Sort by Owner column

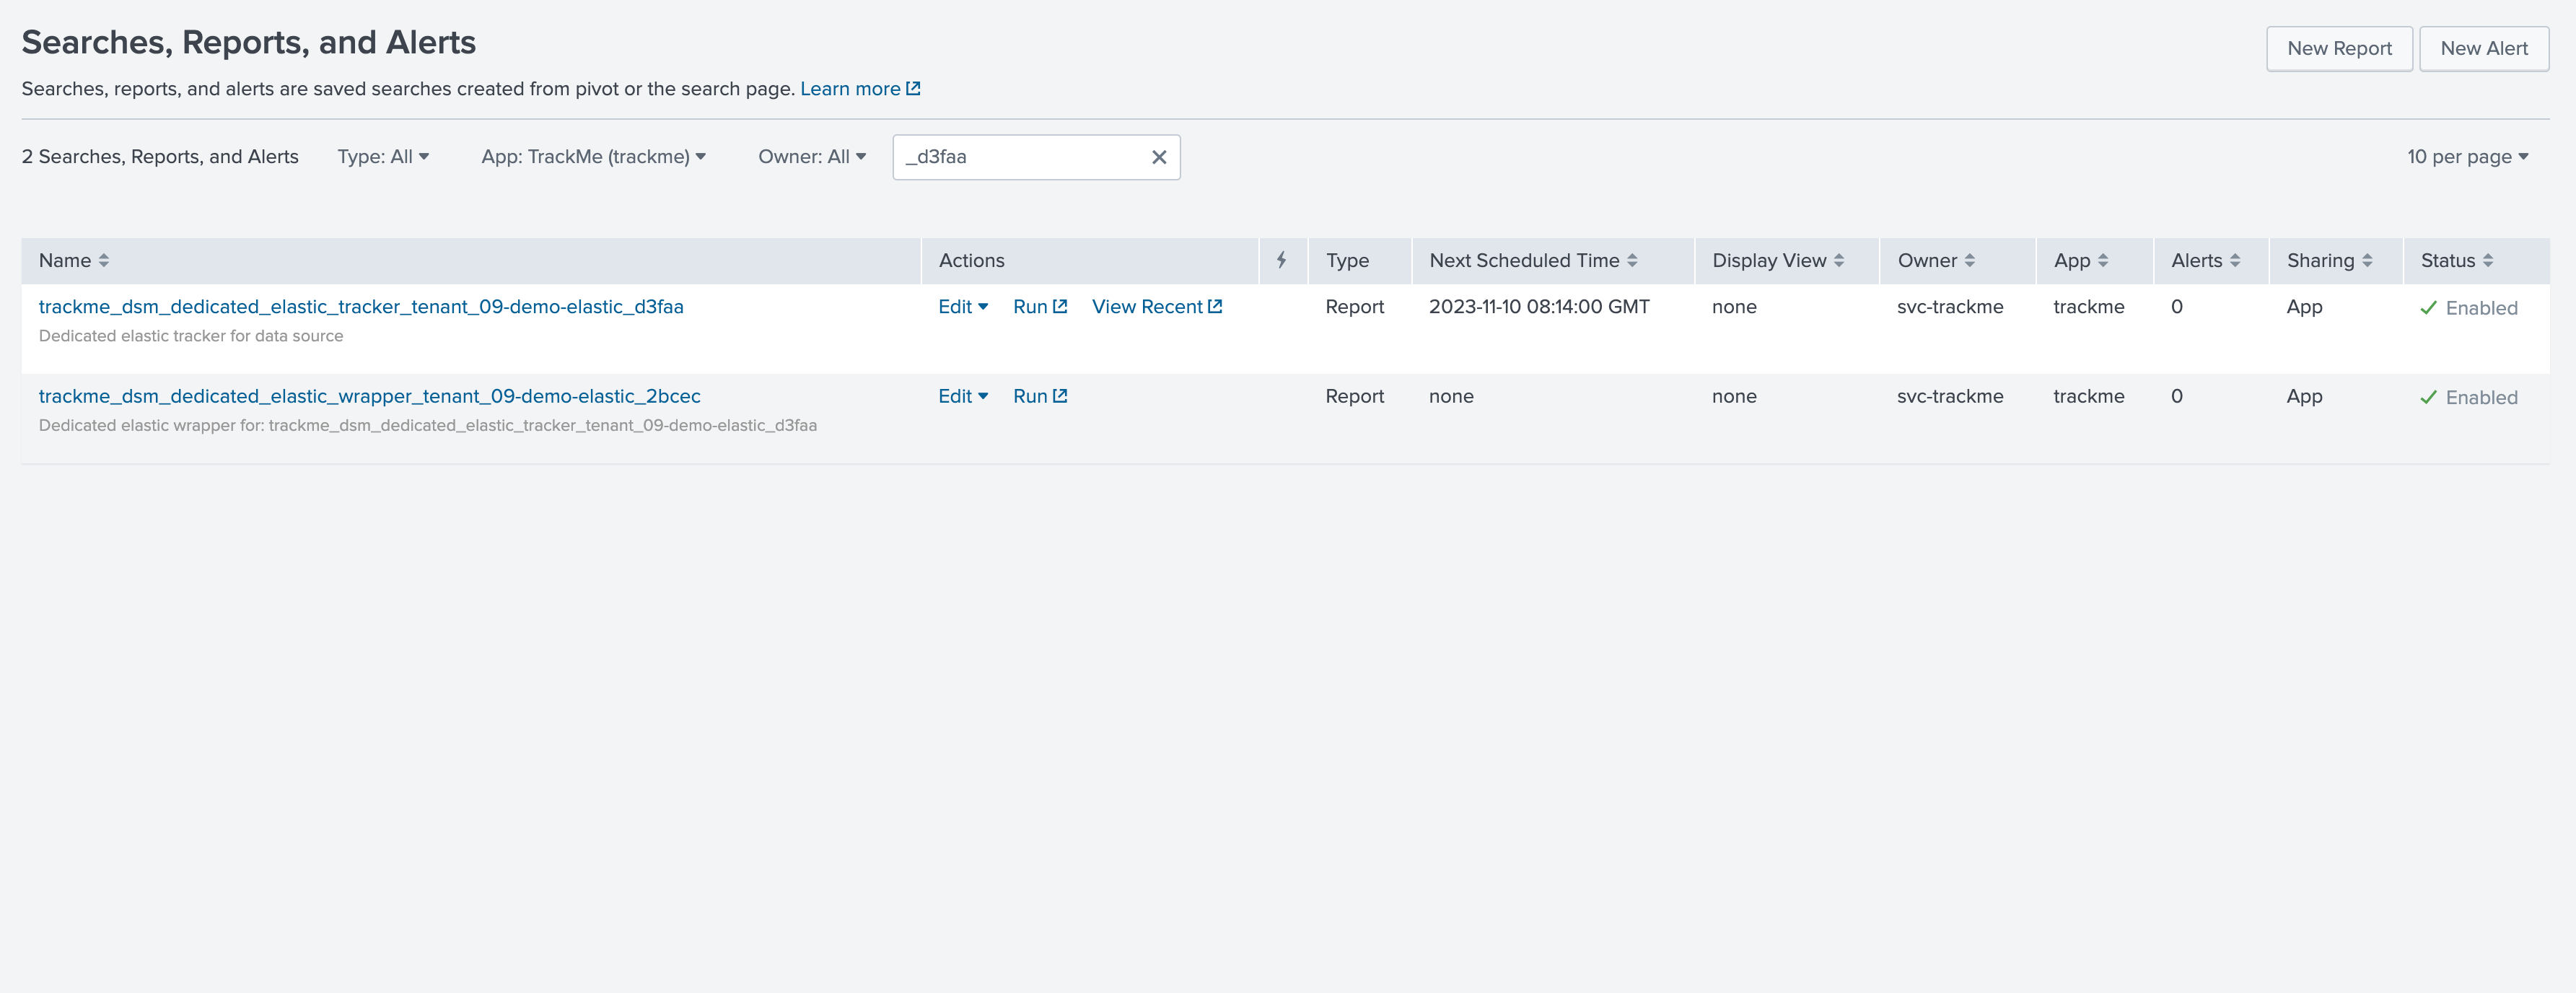tap(1936, 261)
